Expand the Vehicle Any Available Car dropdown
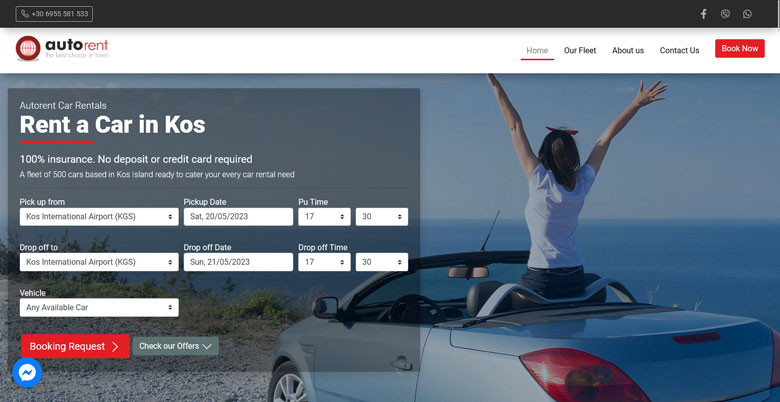Image resolution: width=780 pixels, height=402 pixels. pos(99,307)
